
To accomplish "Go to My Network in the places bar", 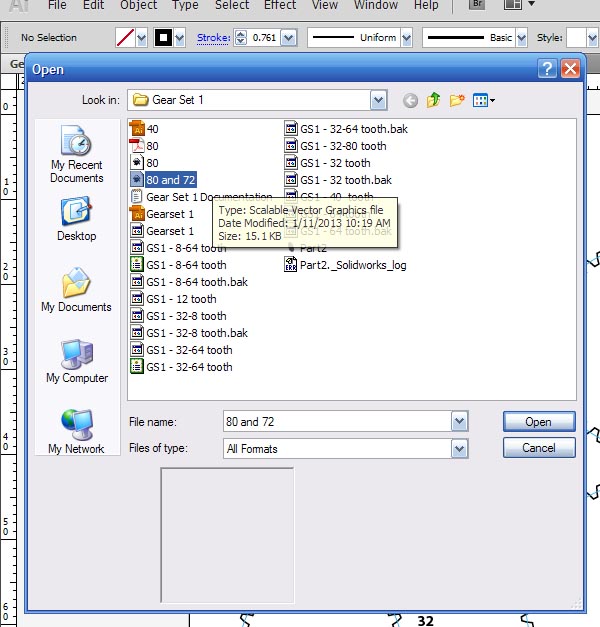I will pos(76,432).
